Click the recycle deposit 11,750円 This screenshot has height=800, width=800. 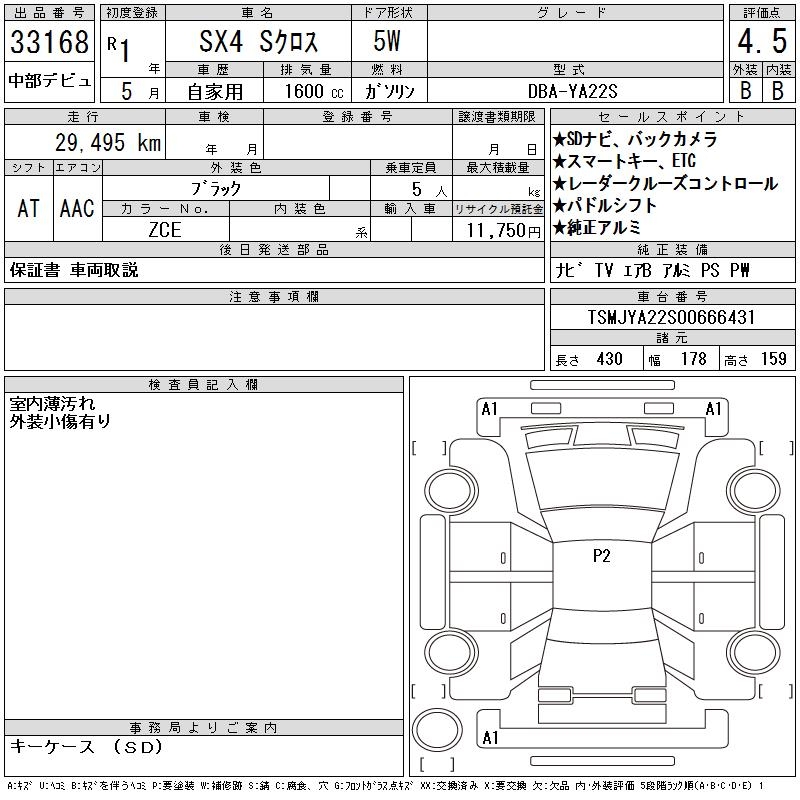503,231
